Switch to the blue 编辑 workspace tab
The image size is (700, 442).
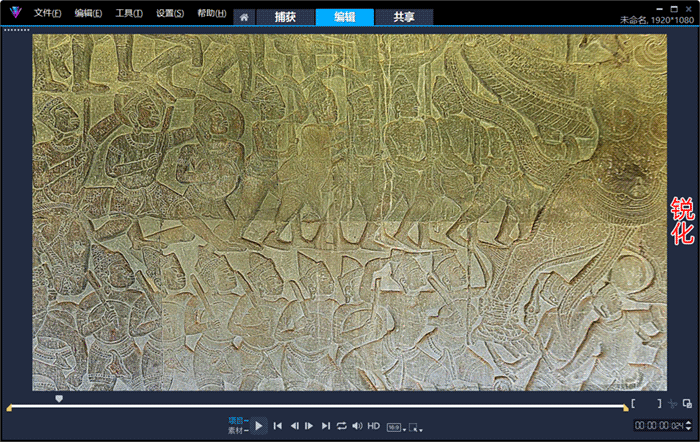344,17
